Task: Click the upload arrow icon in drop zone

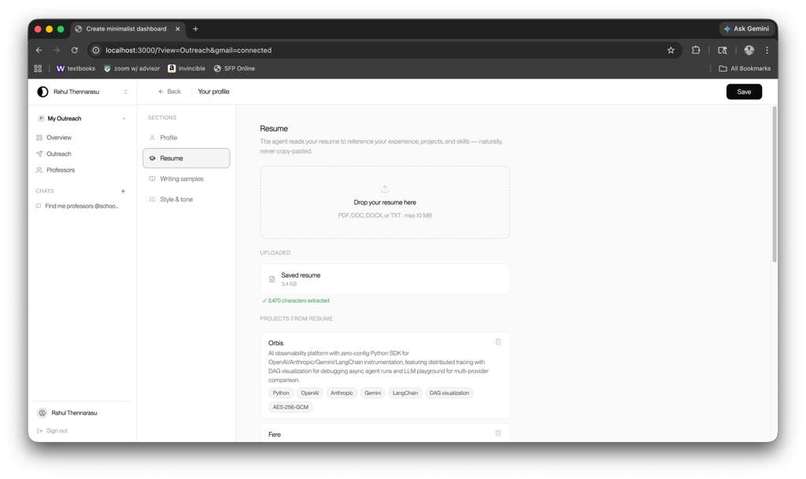Action: point(384,189)
